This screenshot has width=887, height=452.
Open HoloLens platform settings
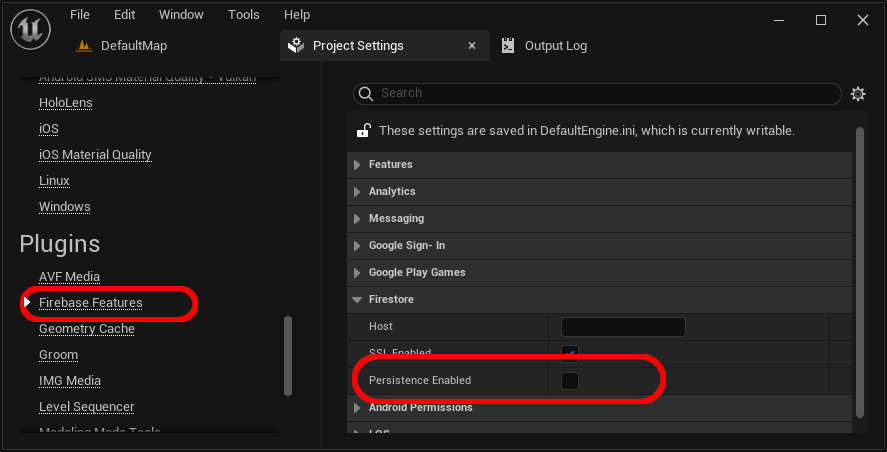pos(66,103)
